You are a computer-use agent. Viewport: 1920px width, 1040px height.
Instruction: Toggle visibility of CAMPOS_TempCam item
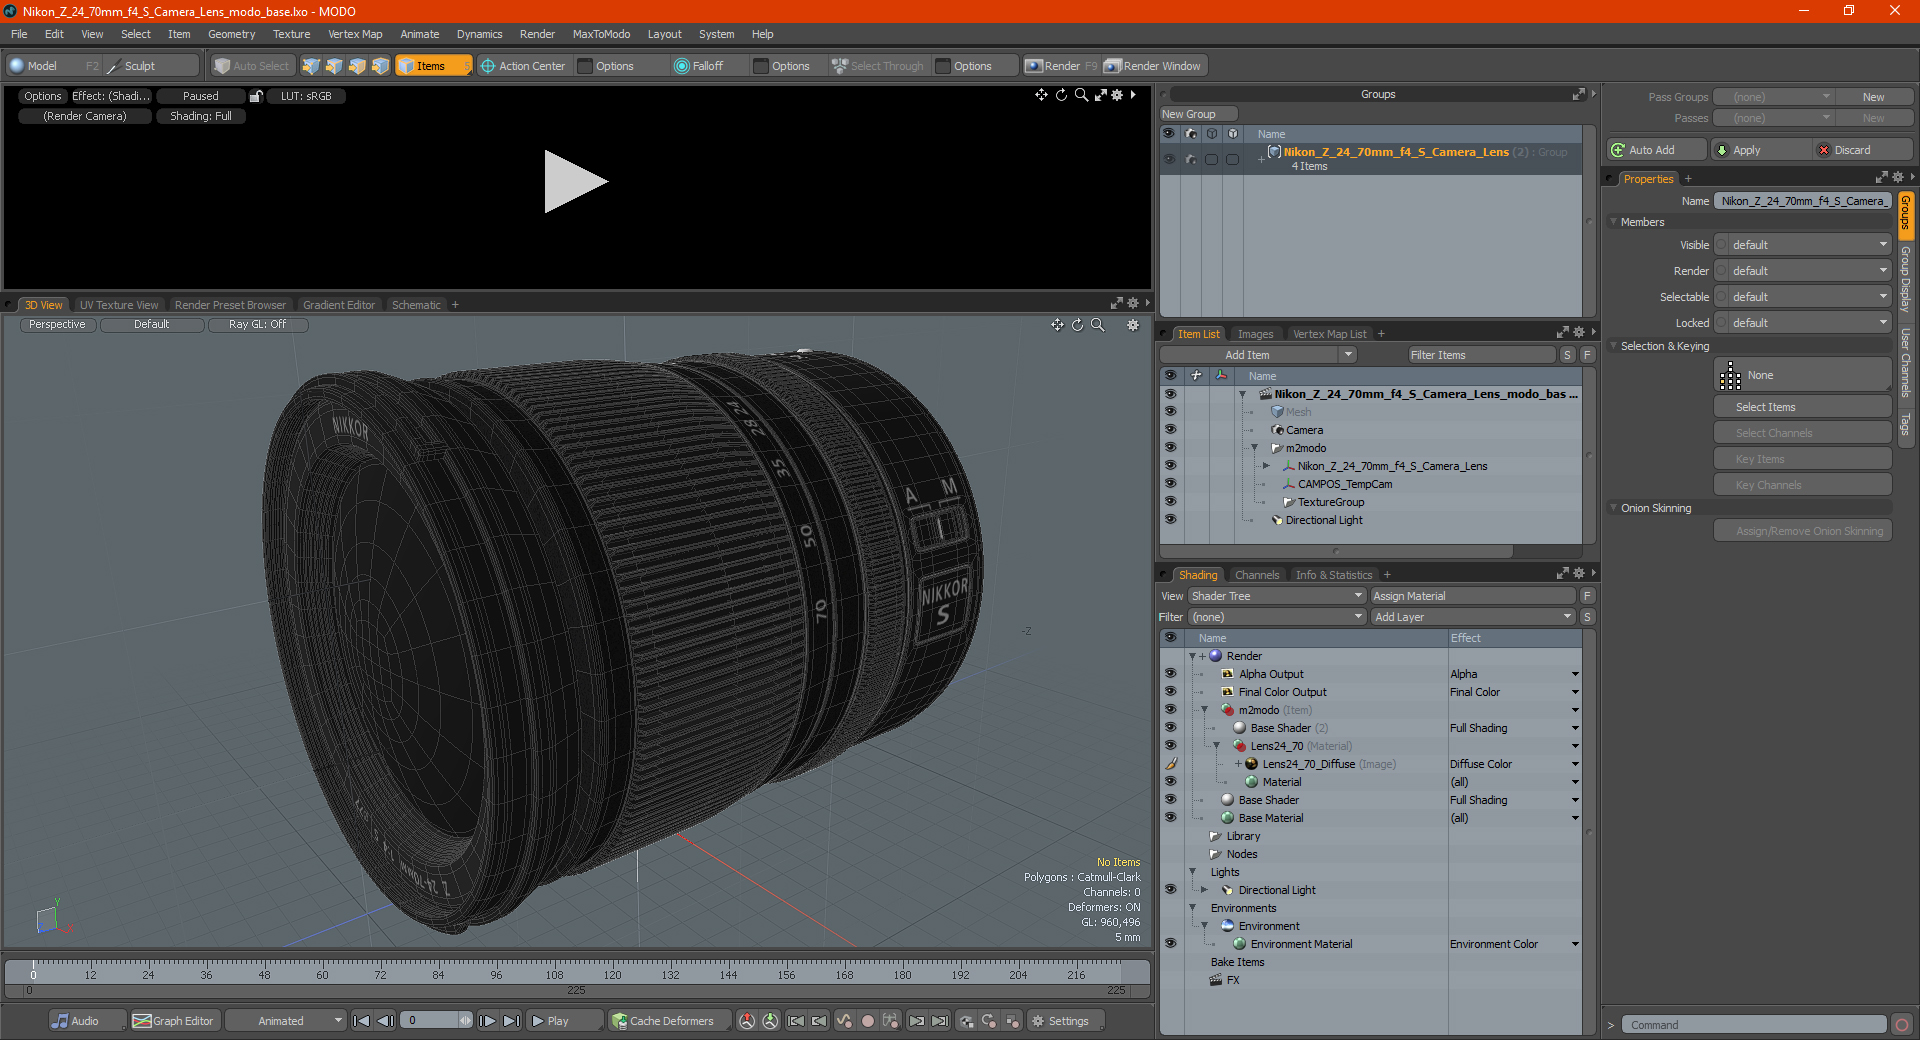pyautogui.click(x=1170, y=484)
